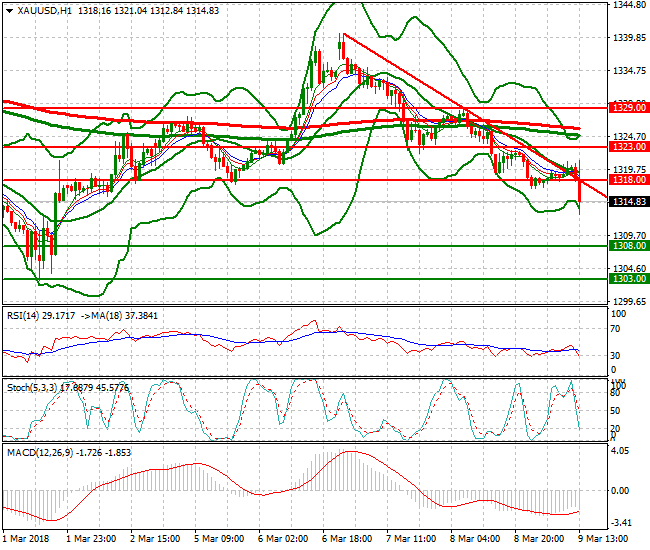Click the 2 Mar 15:00 time label

pyautogui.click(x=155, y=539)
